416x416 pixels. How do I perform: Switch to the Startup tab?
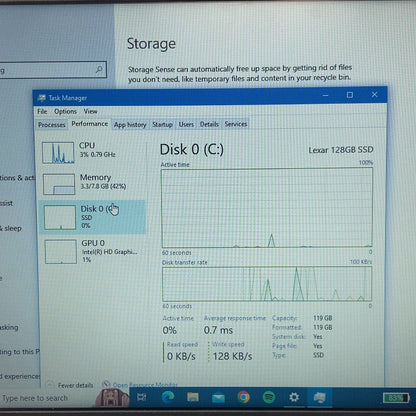click(162, 124)
